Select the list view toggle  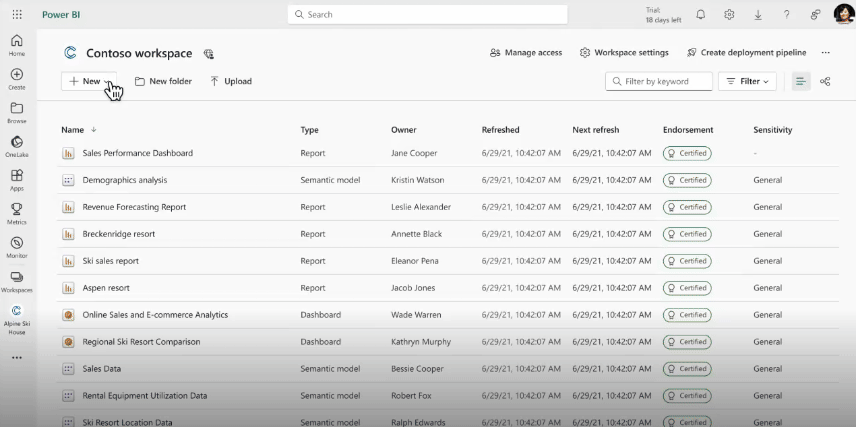(x=800, y=81)
